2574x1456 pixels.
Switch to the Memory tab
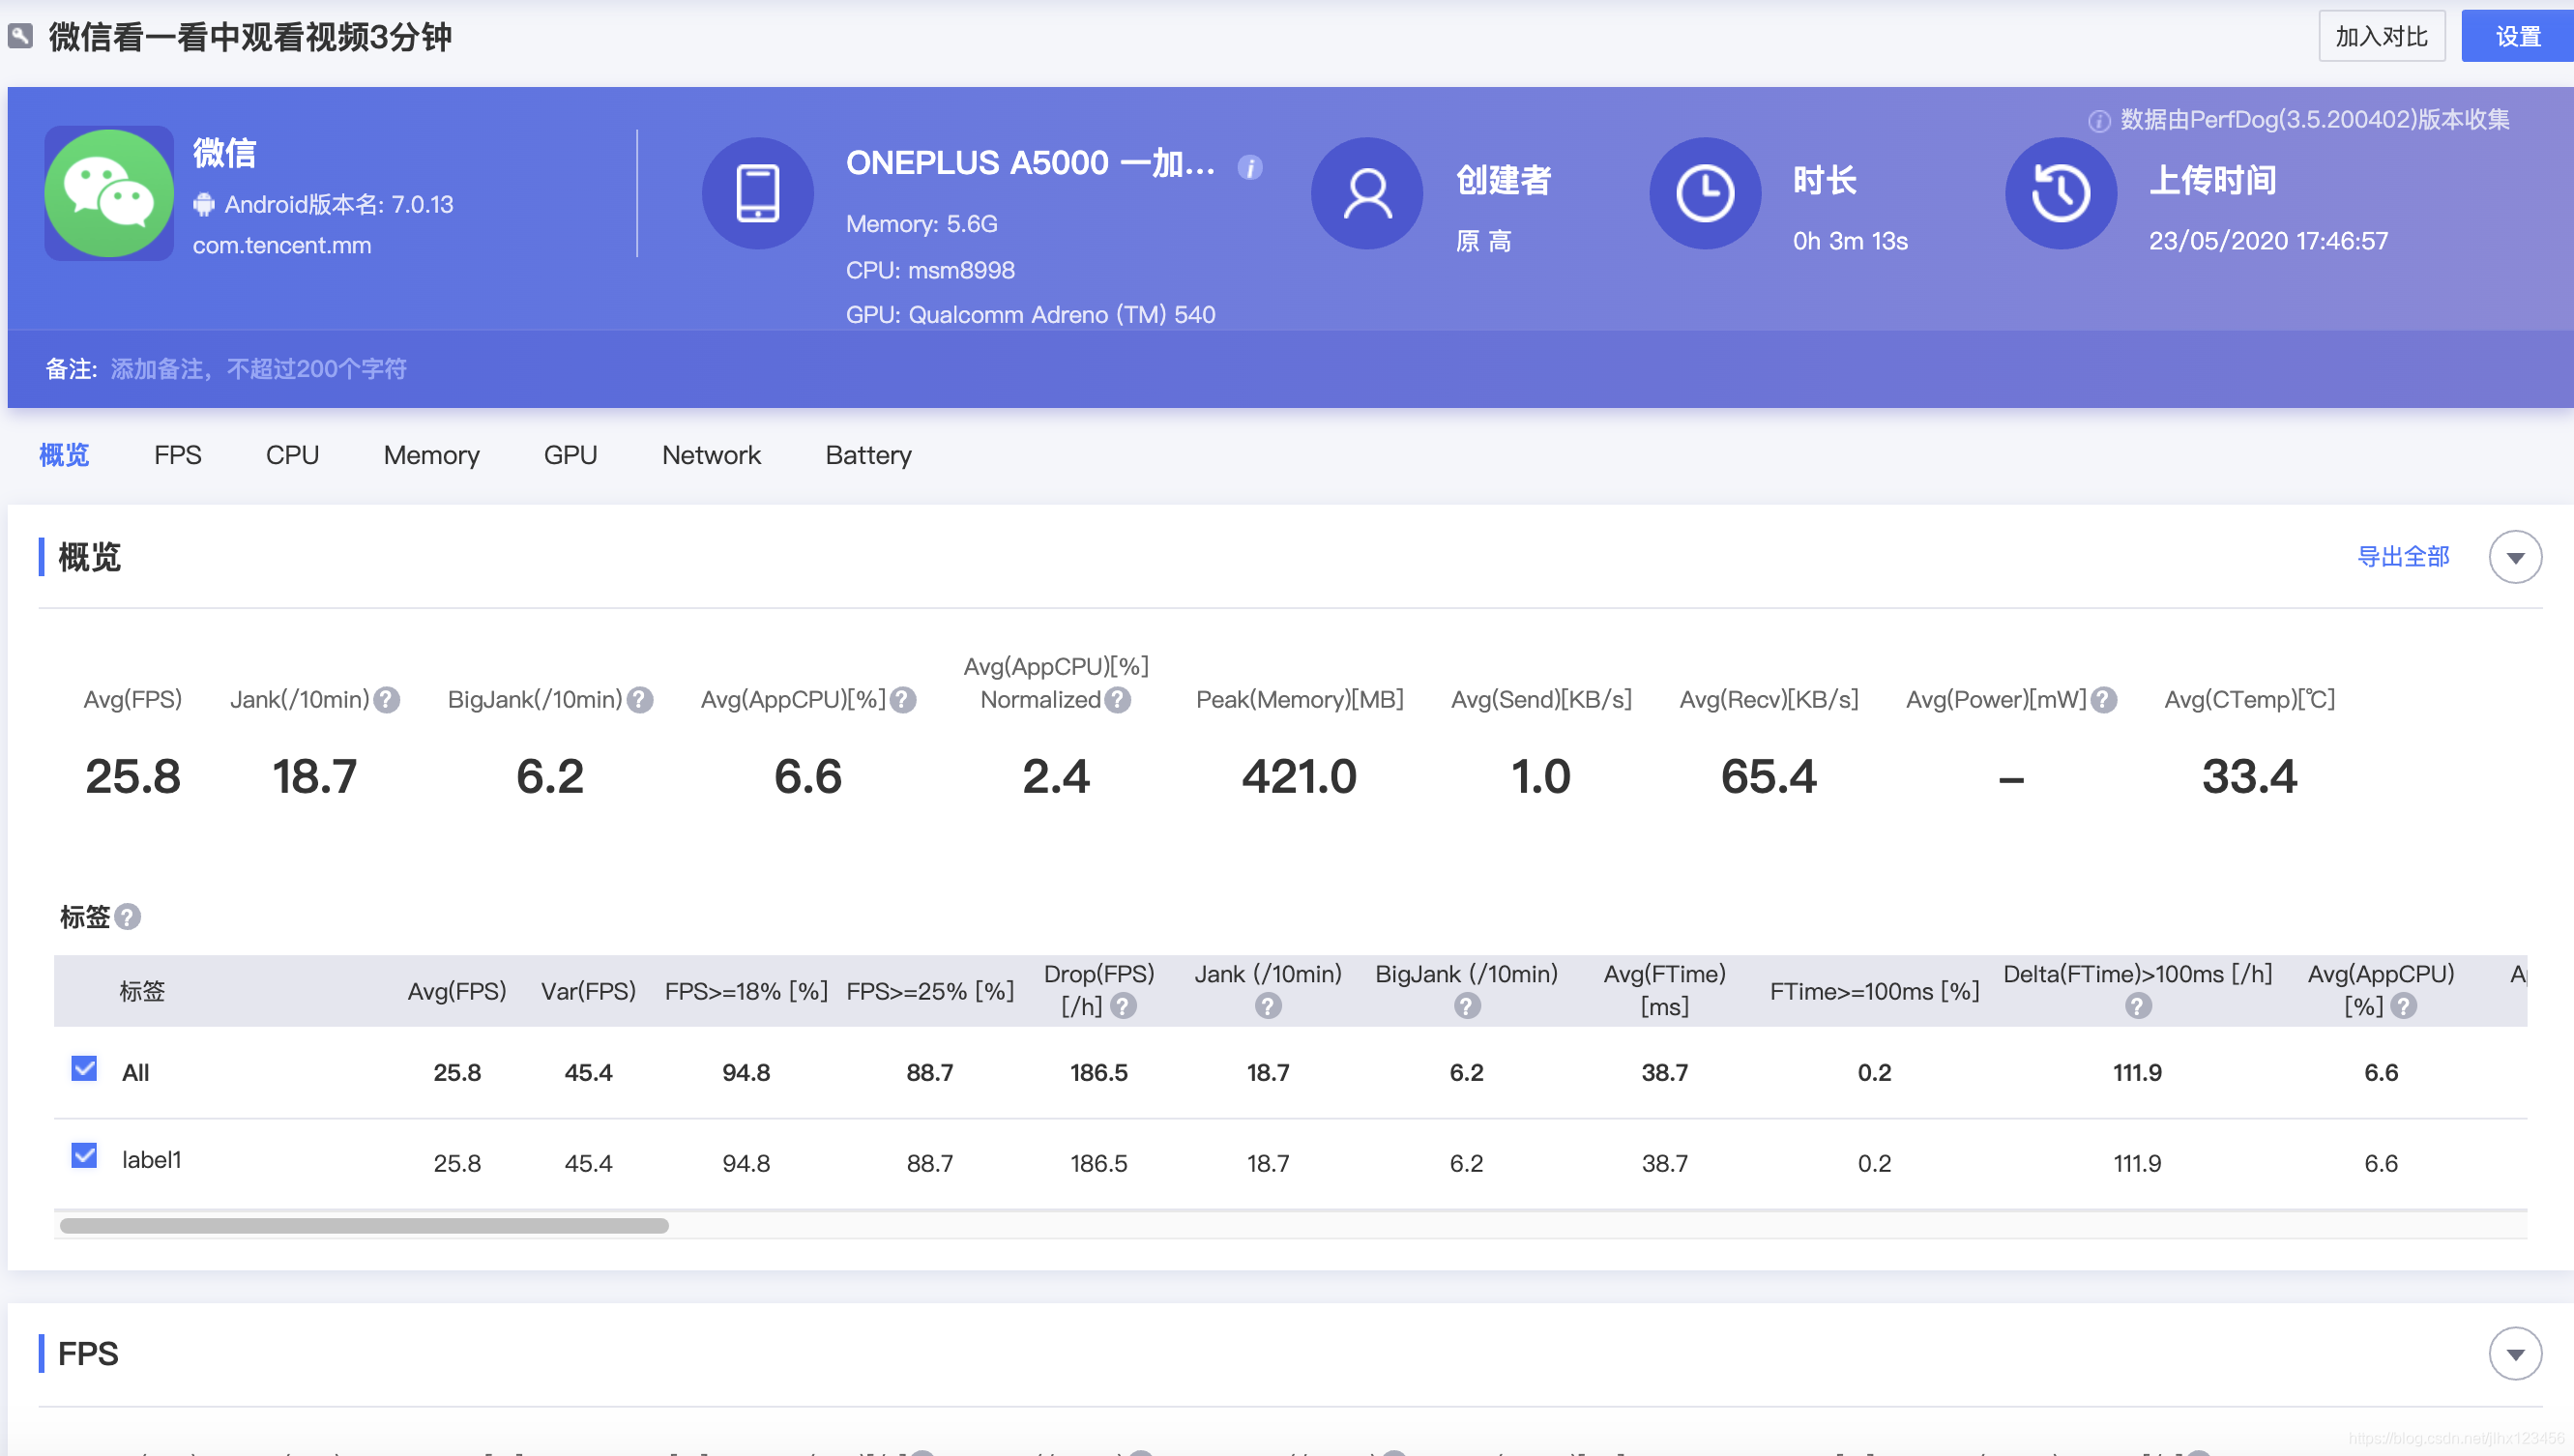click(x=431, y=455)
